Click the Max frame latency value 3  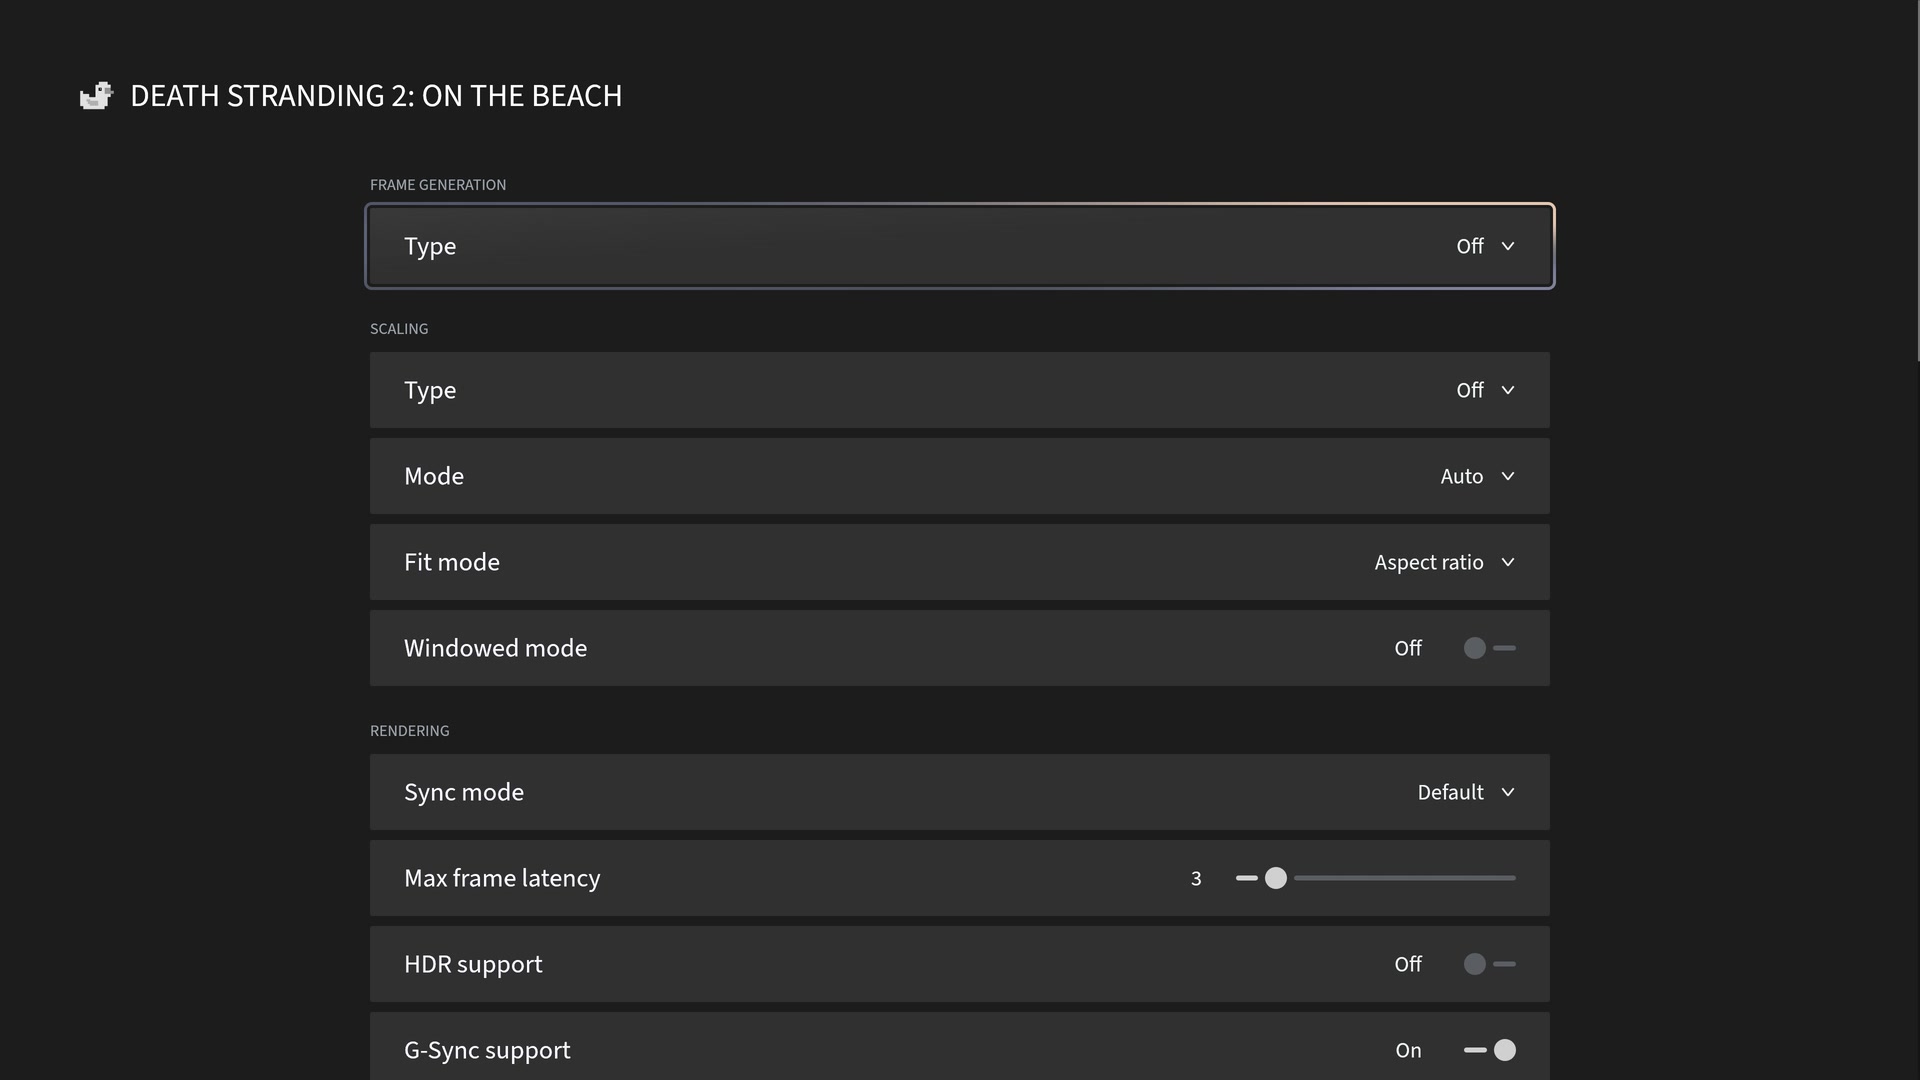[1196, 878]
